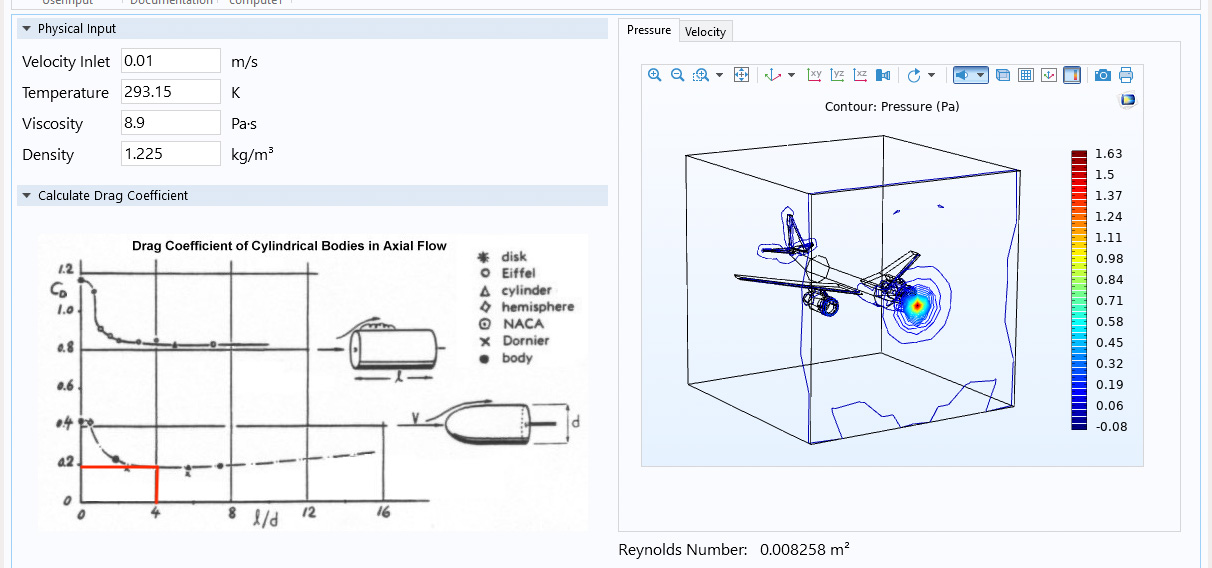
Task: Set view to the yz plane
Action: 838,75
